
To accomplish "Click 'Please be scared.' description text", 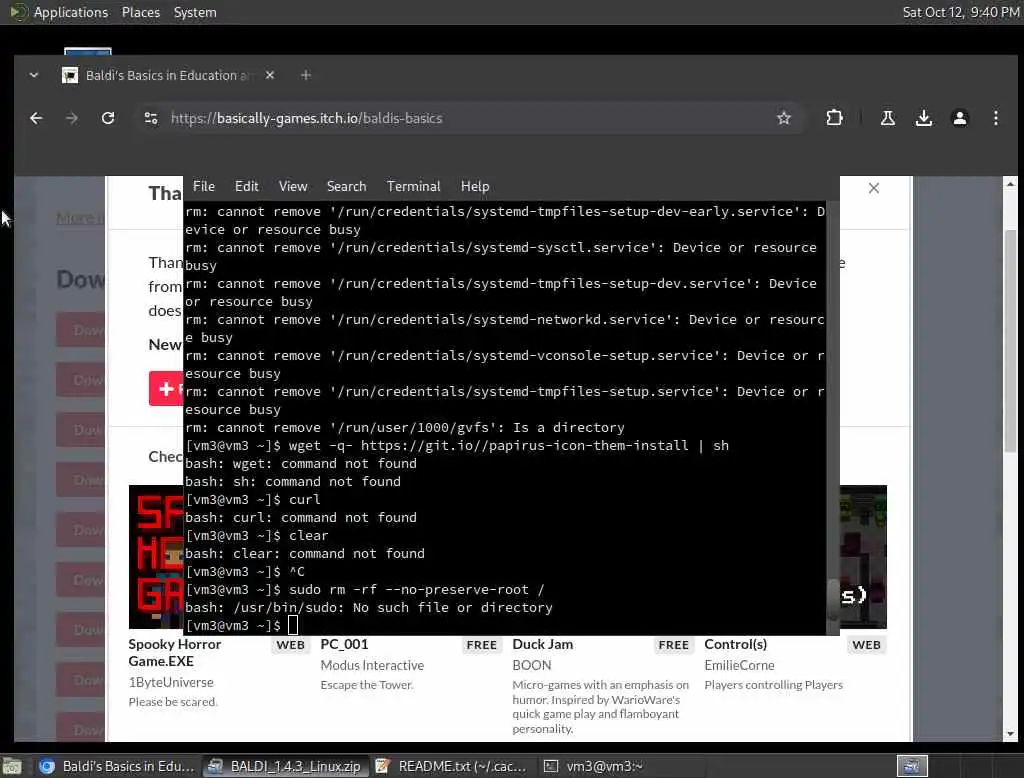I will 173,702.
